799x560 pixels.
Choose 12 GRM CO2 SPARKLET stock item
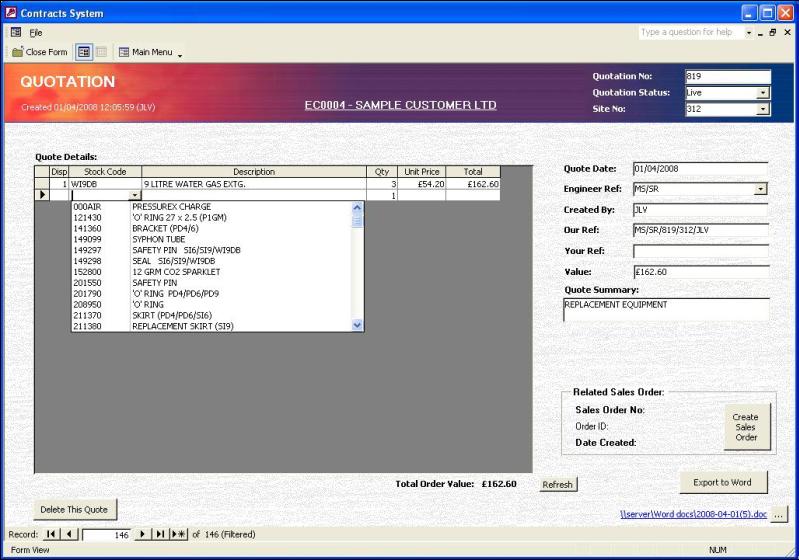pyautogui.click(x=175, y=272)
